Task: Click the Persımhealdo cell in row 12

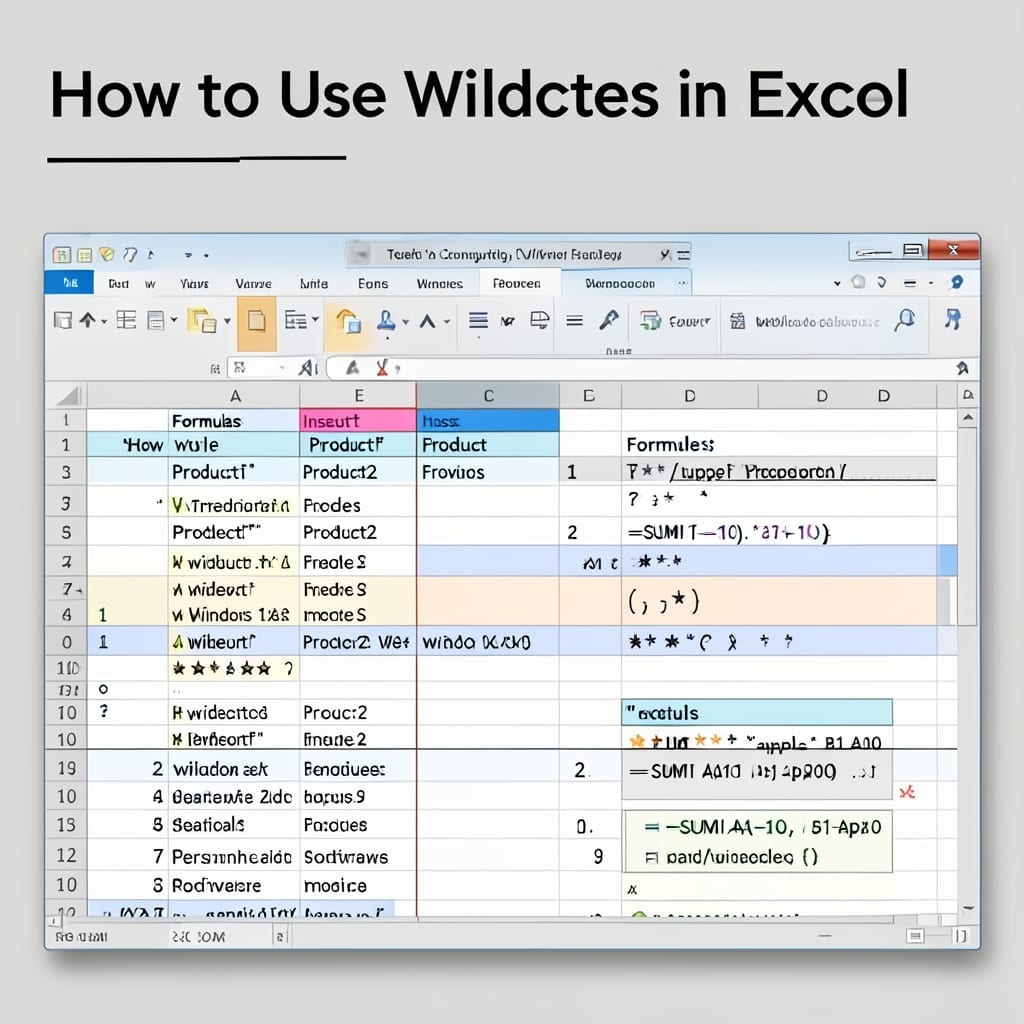Action: point(234,856)
